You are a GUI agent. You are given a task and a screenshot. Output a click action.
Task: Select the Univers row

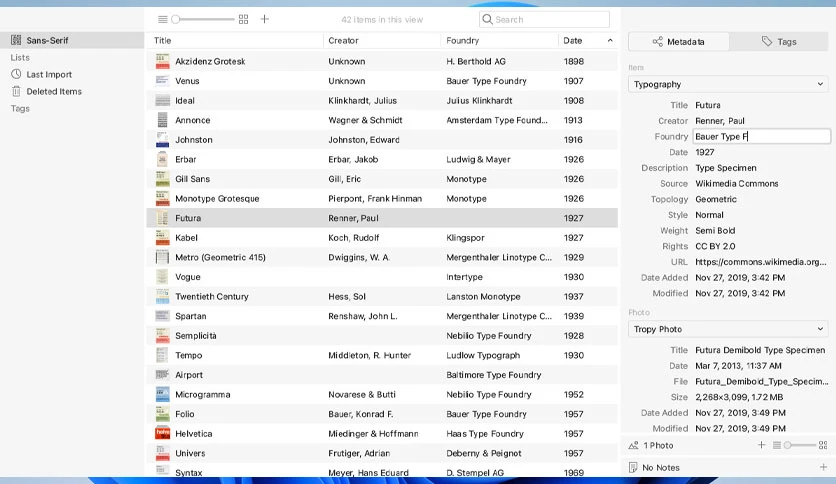(x=382, y=453)
